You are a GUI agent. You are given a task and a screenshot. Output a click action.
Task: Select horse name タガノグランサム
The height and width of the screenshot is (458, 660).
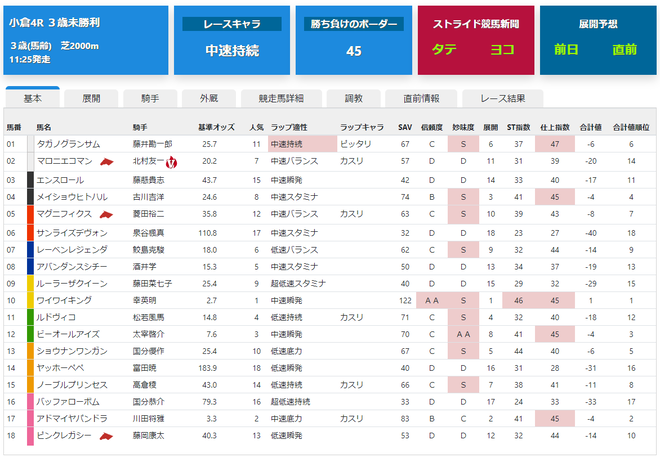[x=68, y=144]
